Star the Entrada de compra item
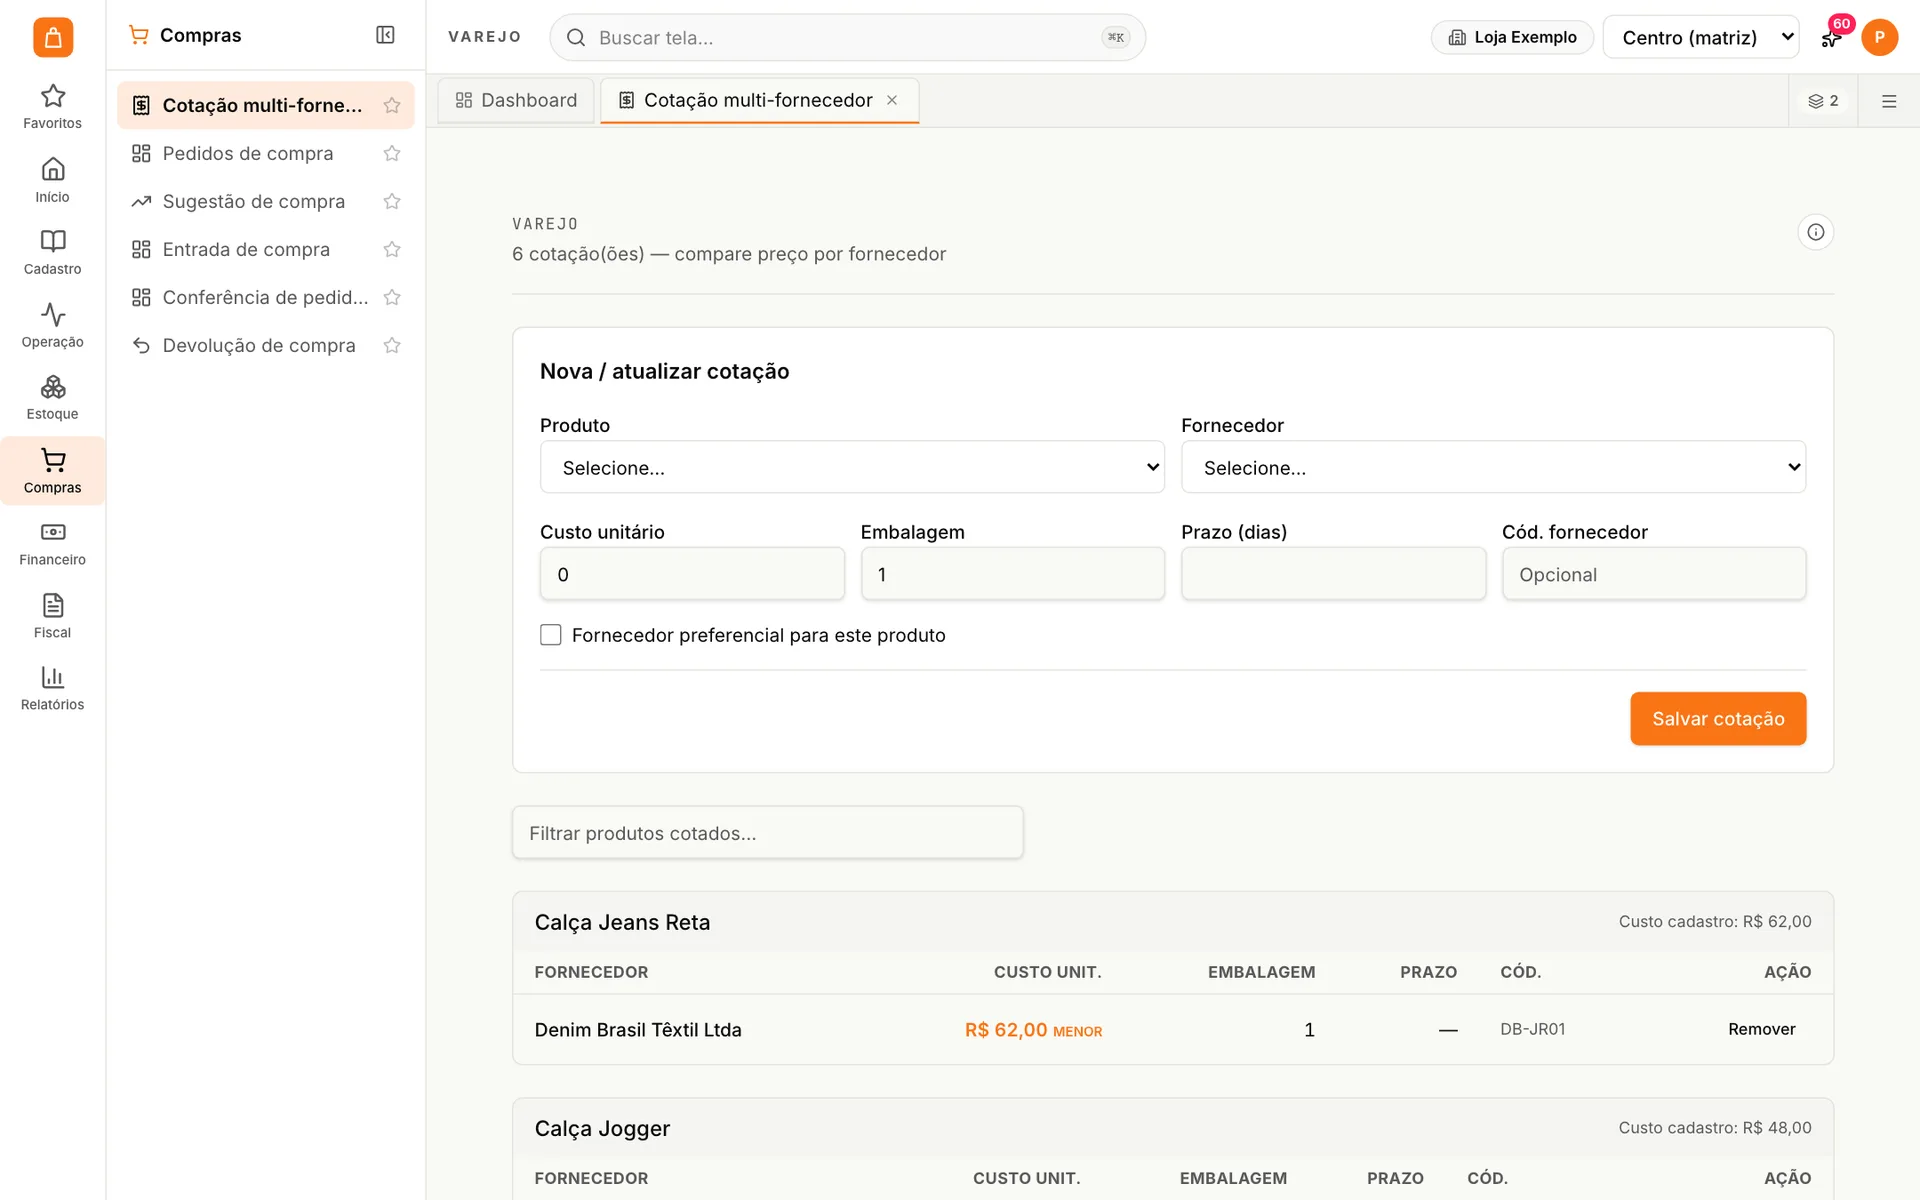The image size is (1920, 1200). (x=392, y=249)
